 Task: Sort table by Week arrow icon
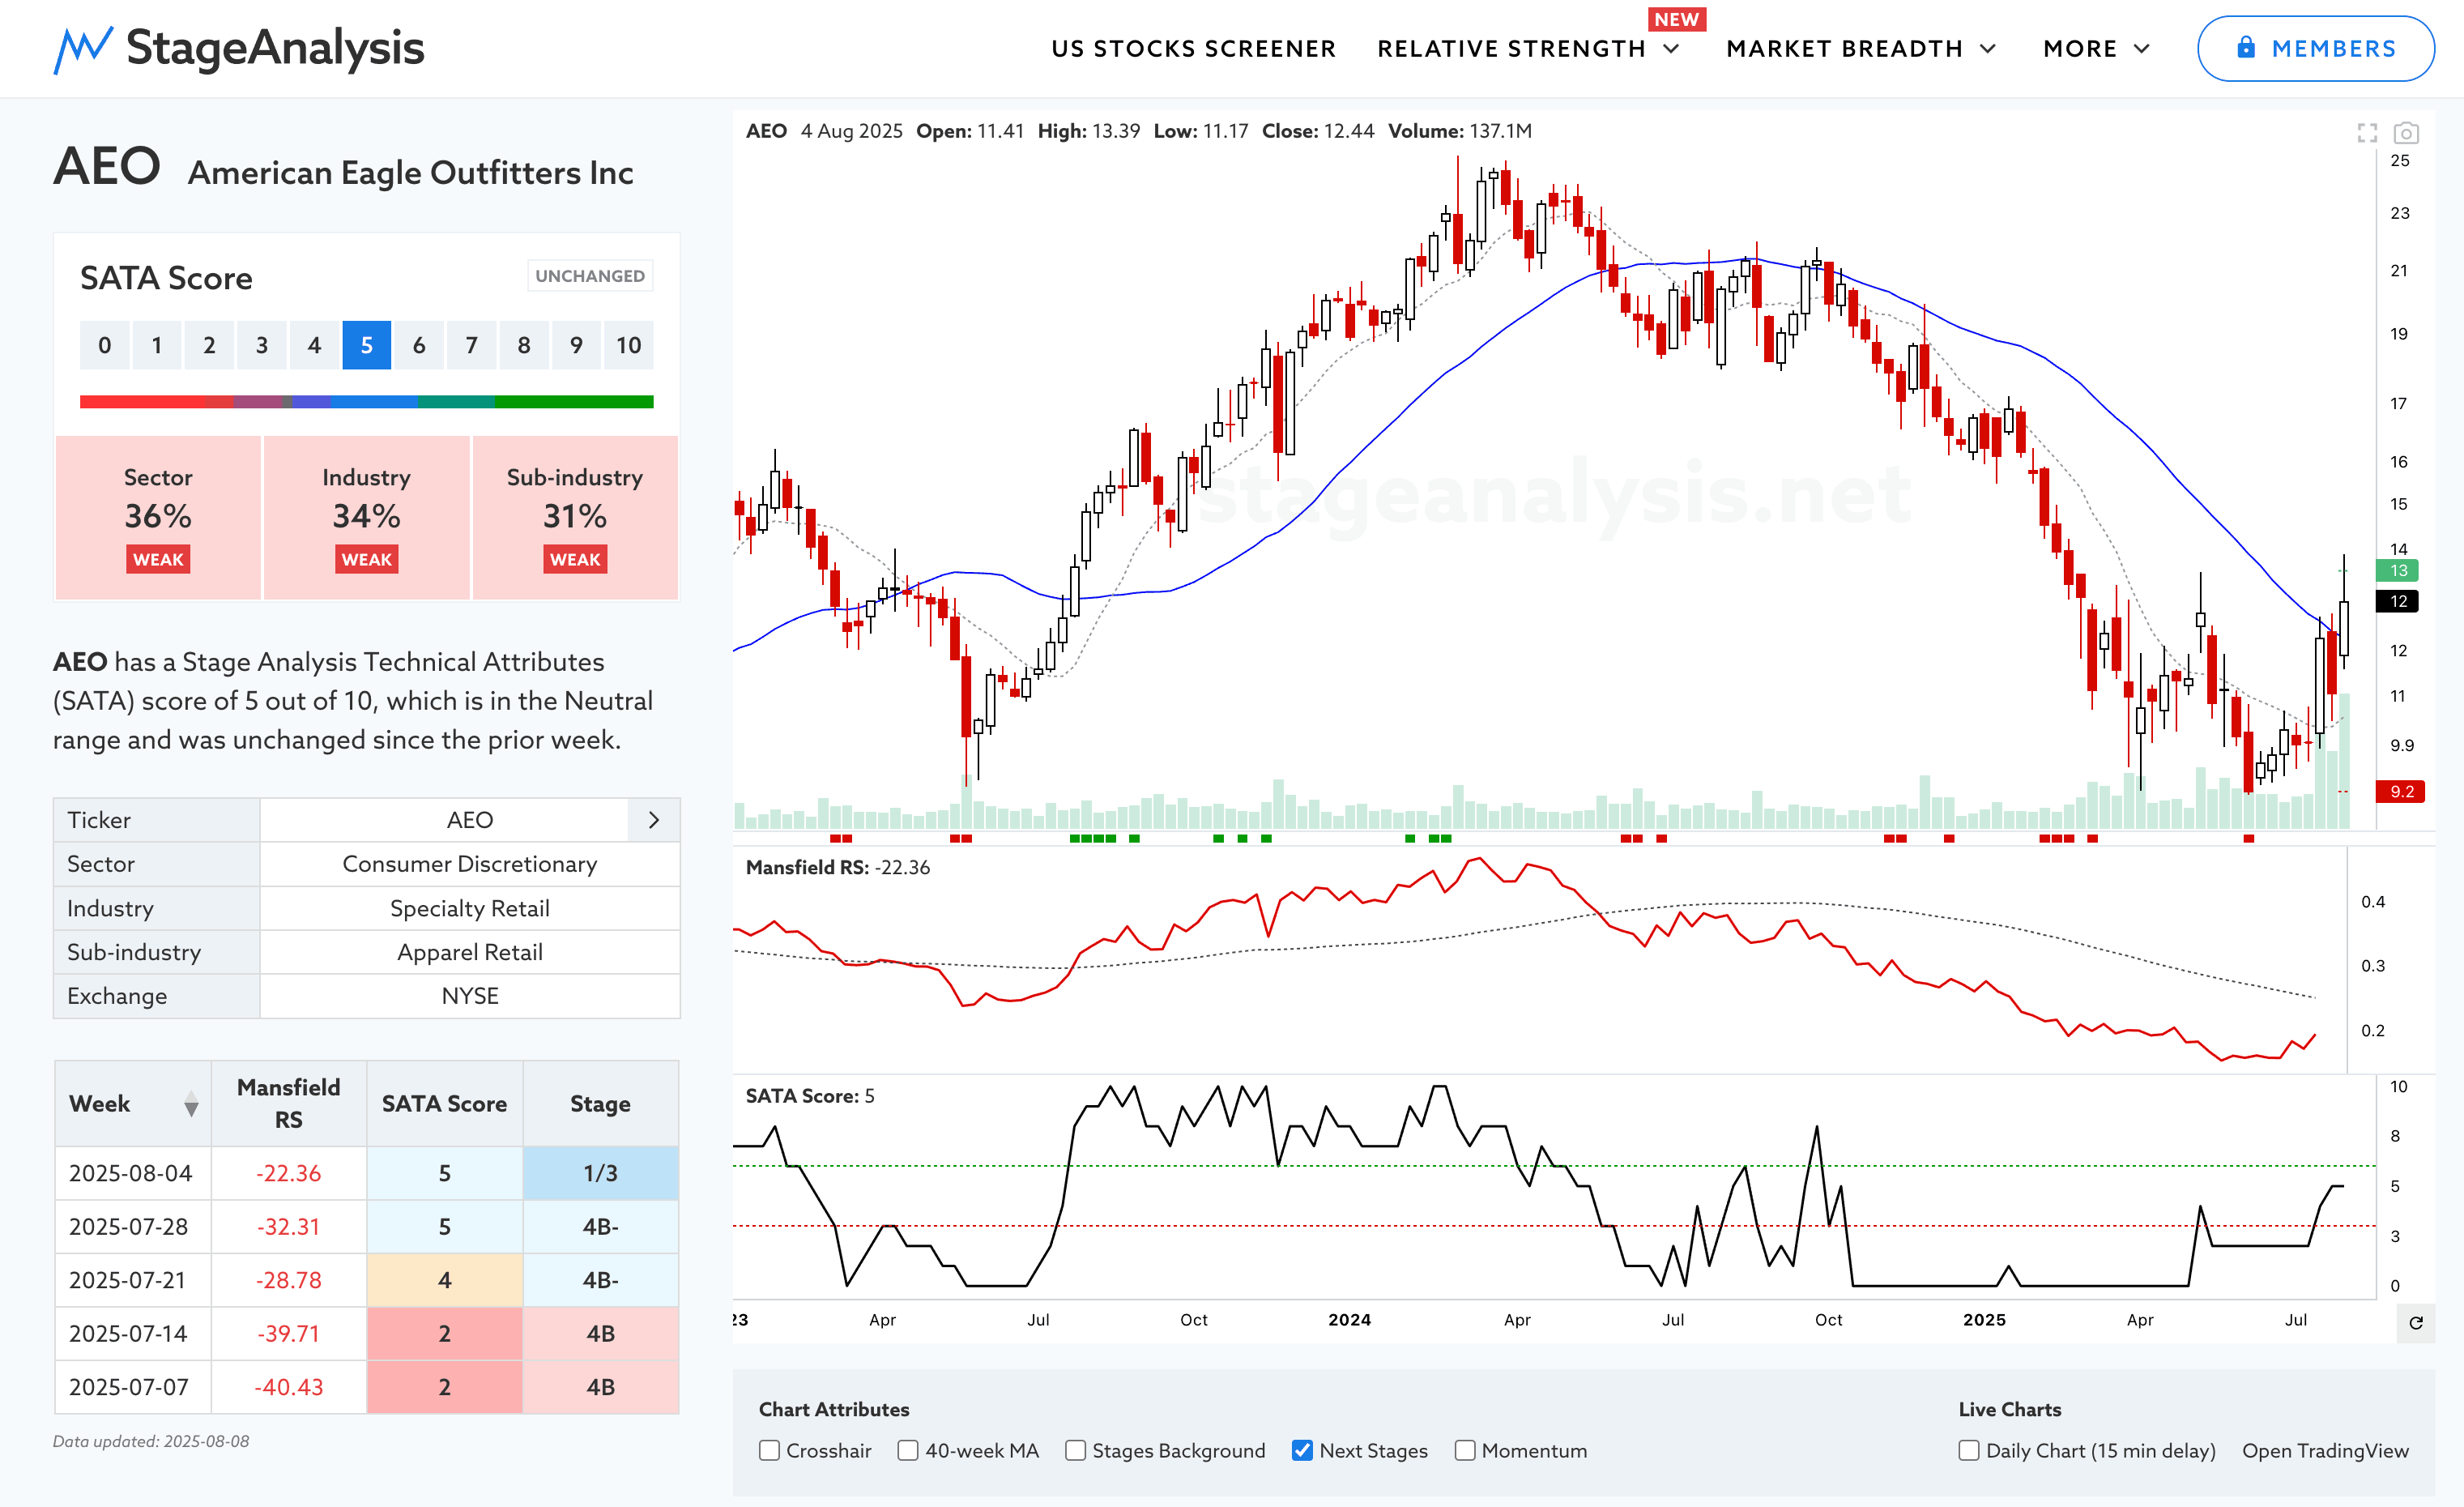pos(191,1105)
